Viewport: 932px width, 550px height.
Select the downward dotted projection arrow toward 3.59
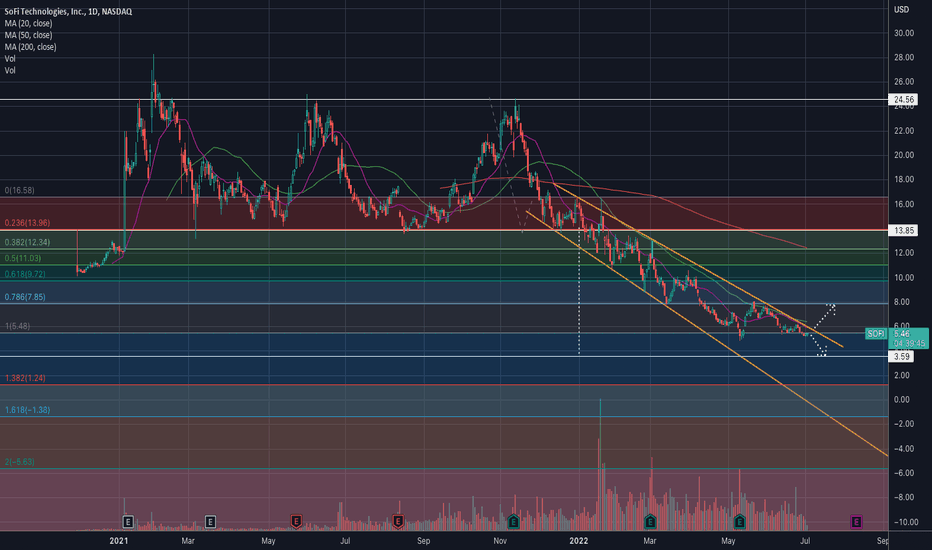tap(819, 346)
